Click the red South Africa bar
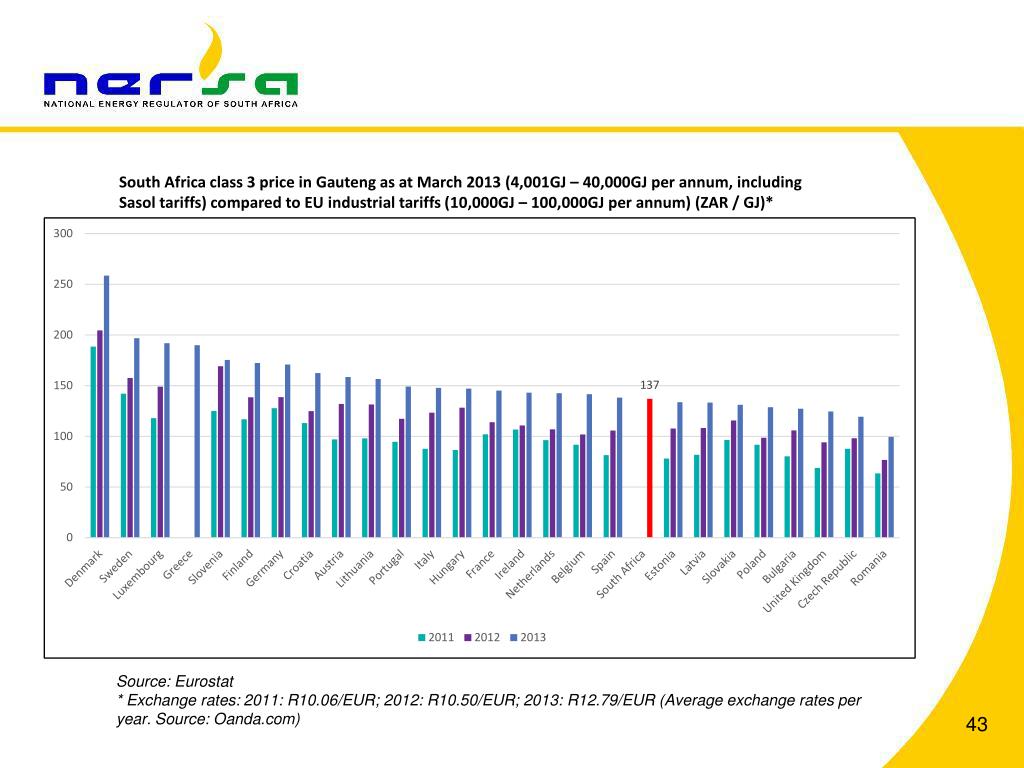Image resolution: width=1024 pixels, height=768 pixels. coord(649,468)
